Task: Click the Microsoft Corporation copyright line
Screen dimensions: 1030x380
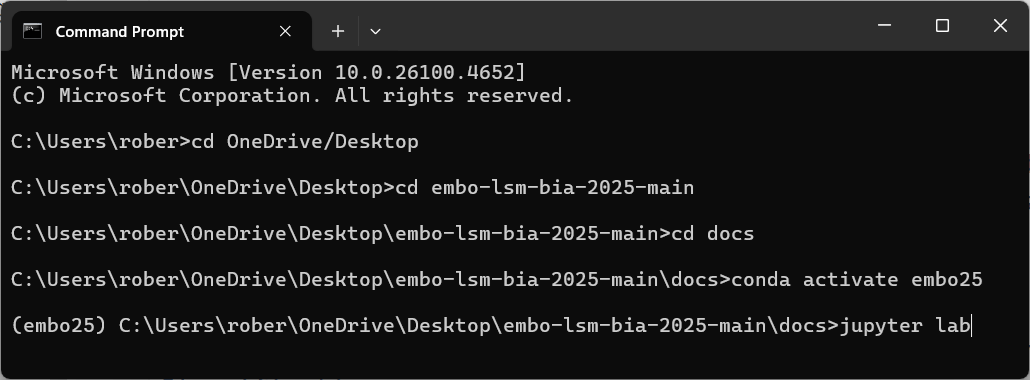Action: click(x=292, y=96)
